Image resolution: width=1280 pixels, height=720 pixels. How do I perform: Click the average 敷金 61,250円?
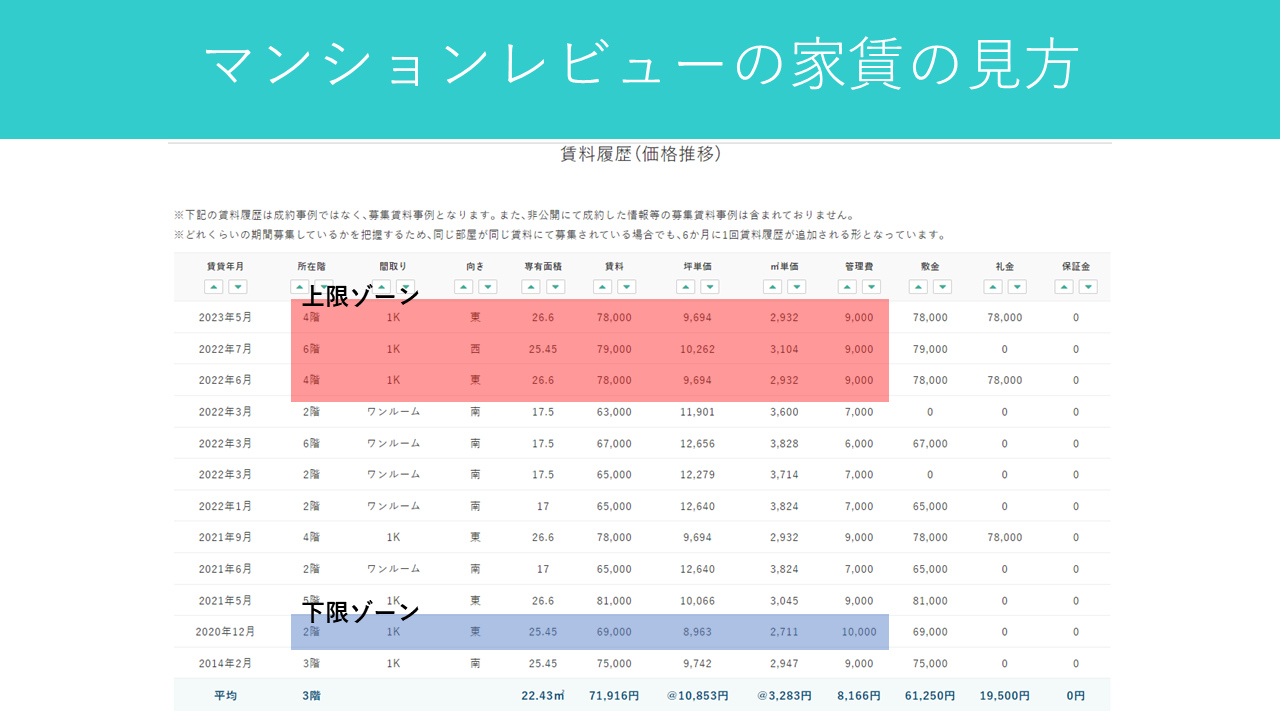coord(930,695)
